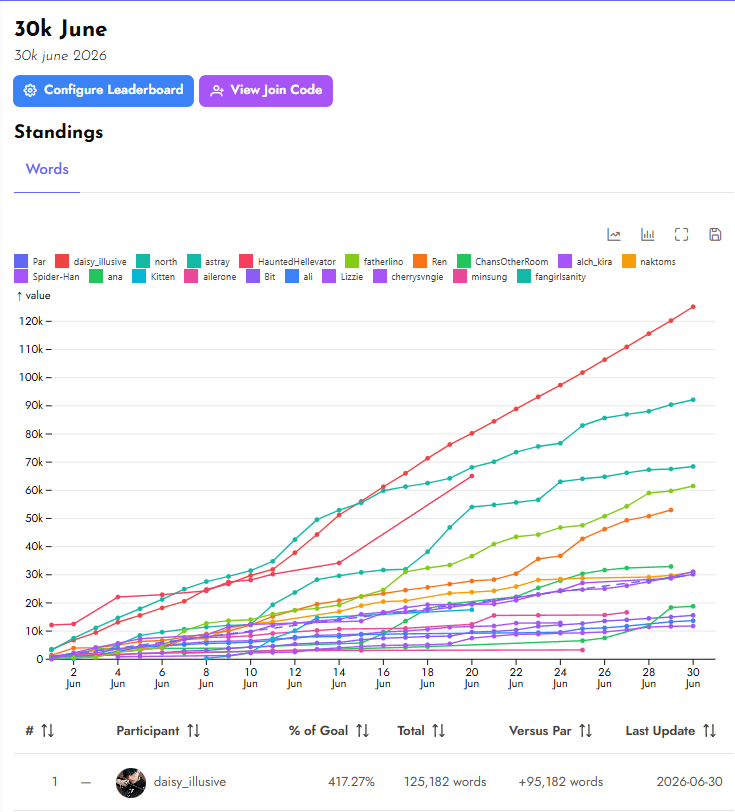Sort by Total column arrows
Viewport: 735px width, 812px height.
pyautogui.click(x=439, y=731)
